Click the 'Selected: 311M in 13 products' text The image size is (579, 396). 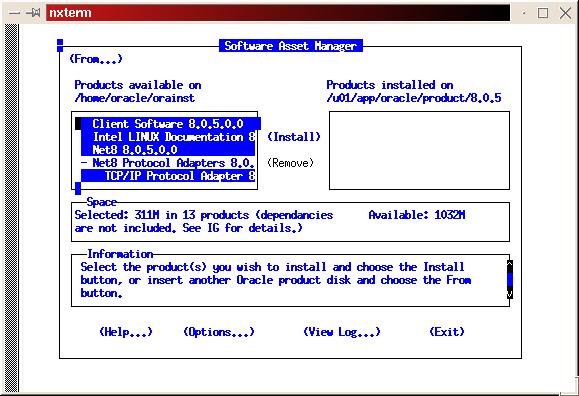tap(162, 215)
